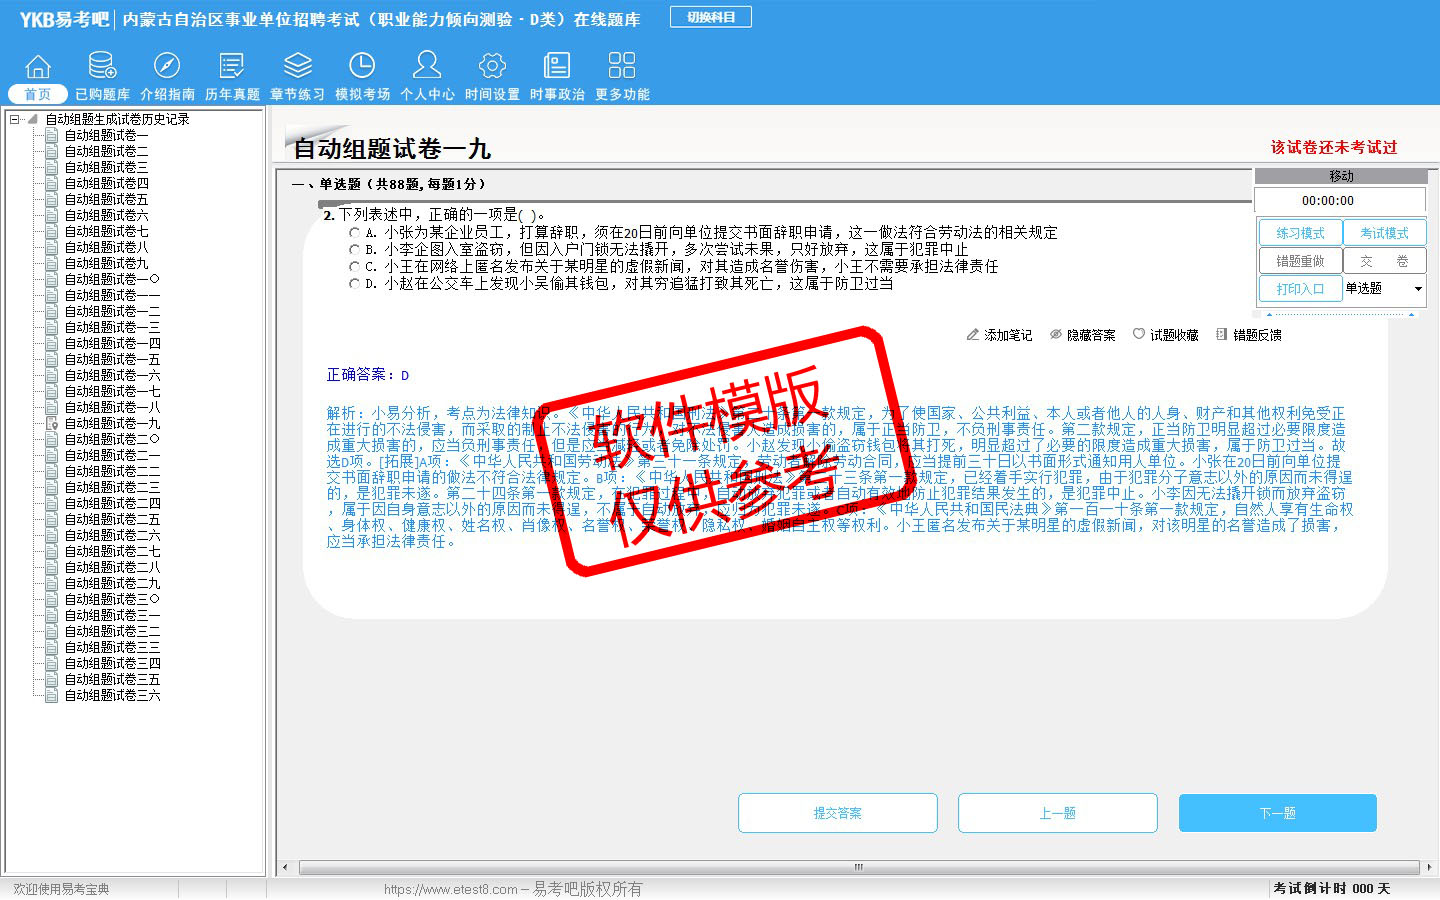
Task: Collapse the 自动组题生成试卷历史记录 tree root
Action: (x=14, y=119)
